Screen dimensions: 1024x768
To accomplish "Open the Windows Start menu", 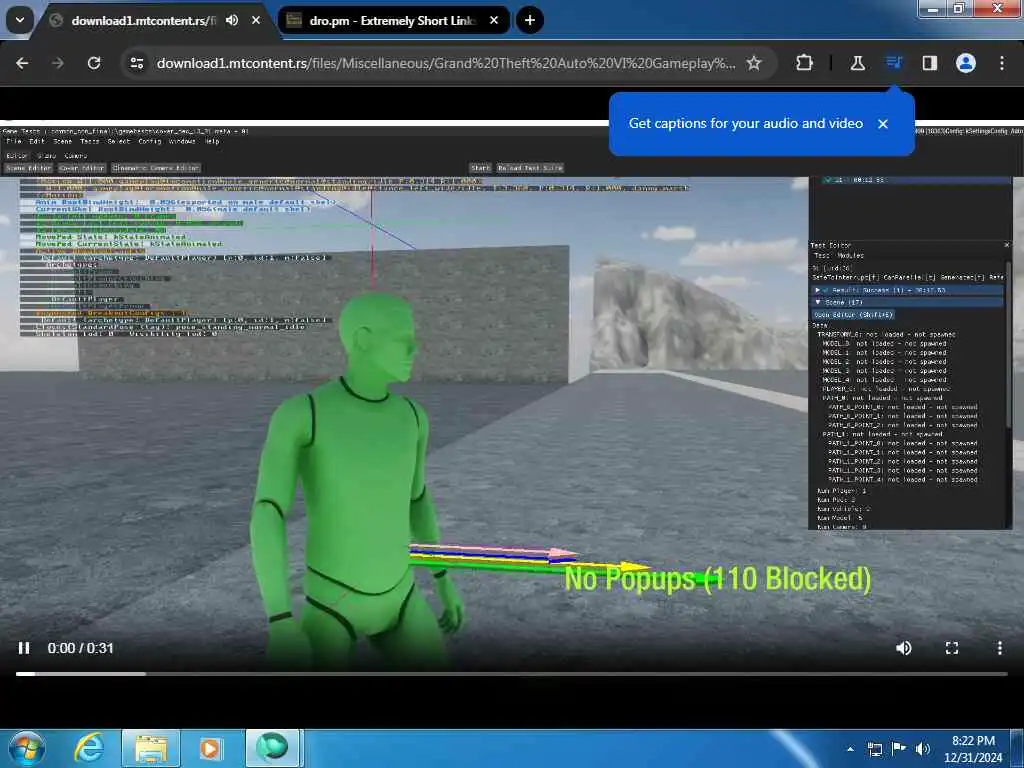I will coord(26,748).
